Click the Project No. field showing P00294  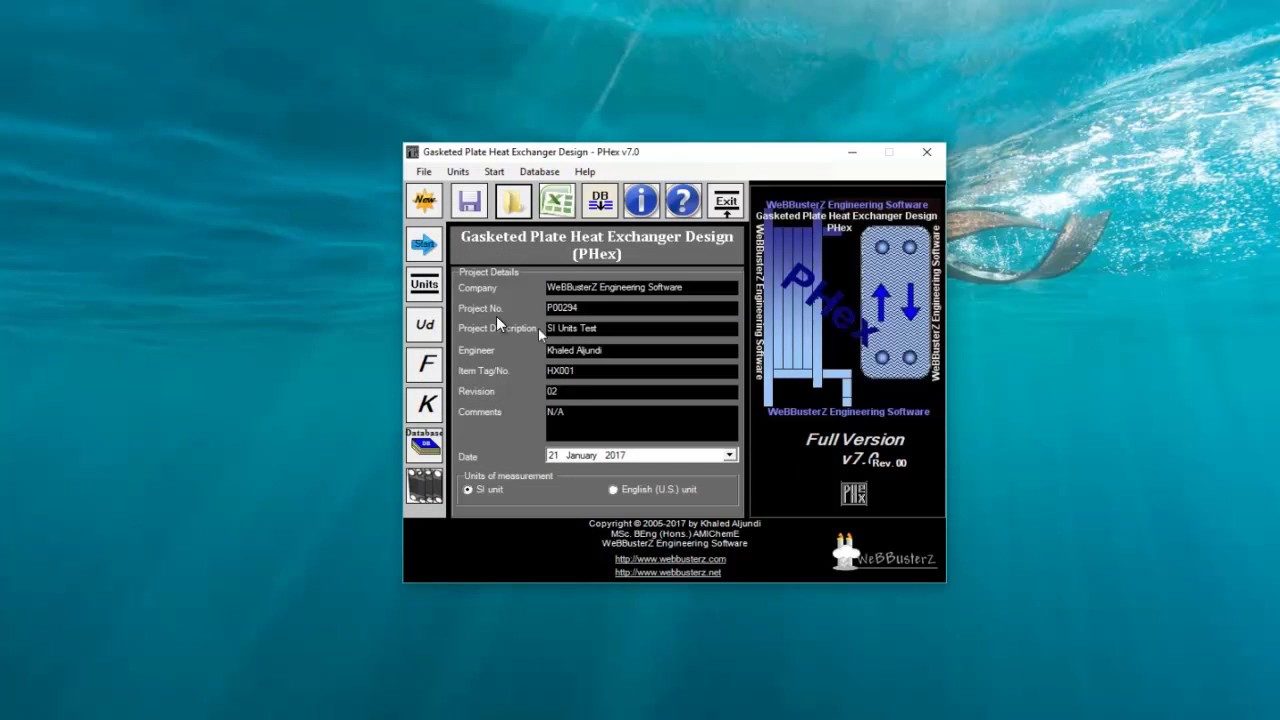click(x=642, y=308)
